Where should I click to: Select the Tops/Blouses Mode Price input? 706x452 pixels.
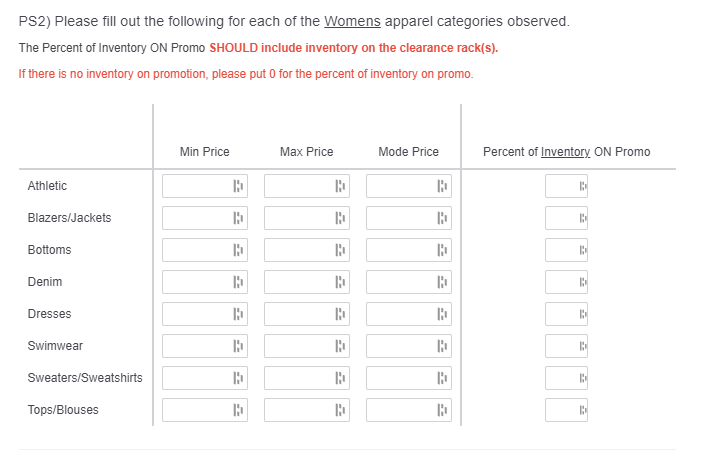(398, 410)
